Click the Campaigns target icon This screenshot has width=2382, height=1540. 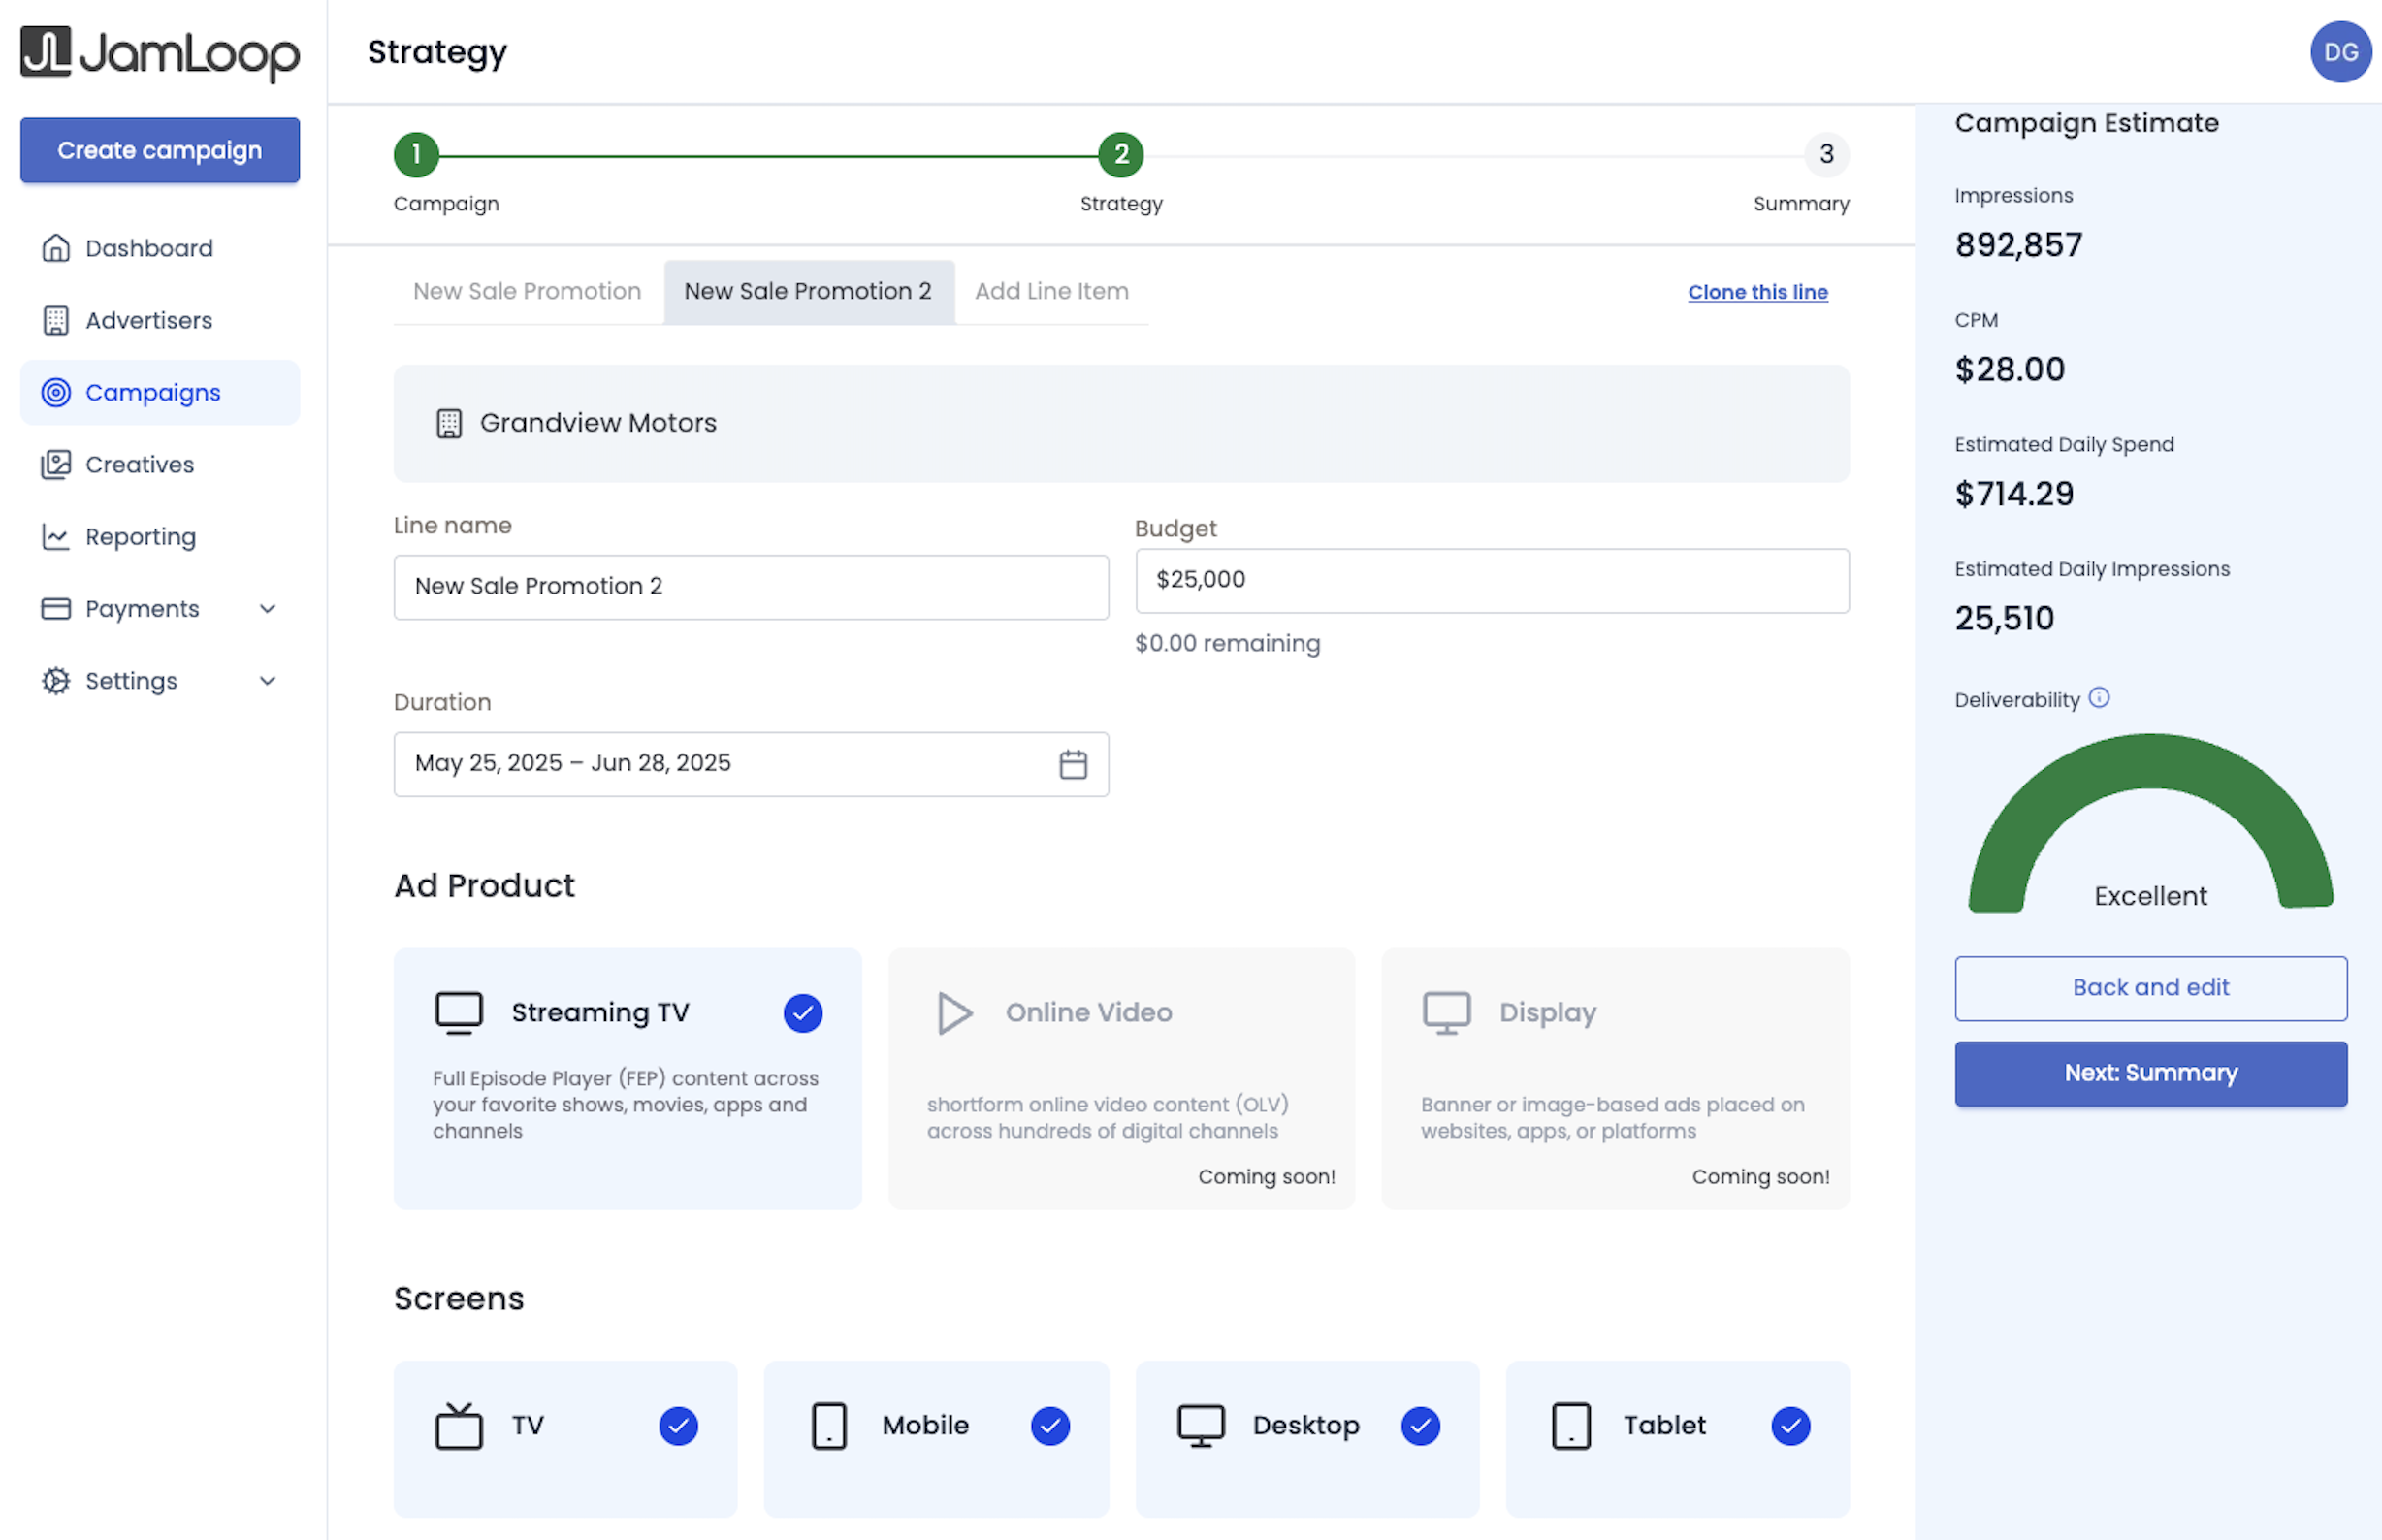tap(56, 392)
